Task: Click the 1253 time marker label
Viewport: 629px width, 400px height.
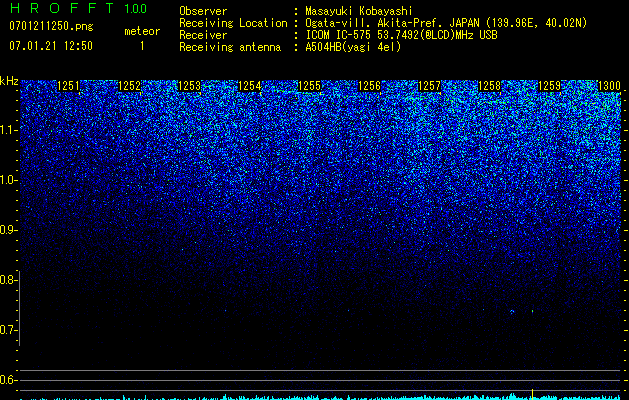Action: [189, 86]
